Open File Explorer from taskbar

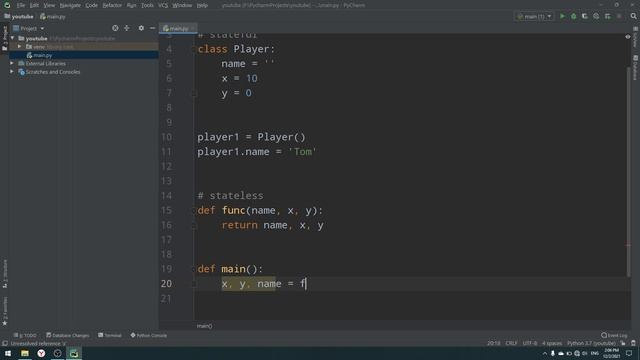click(25, 353)
